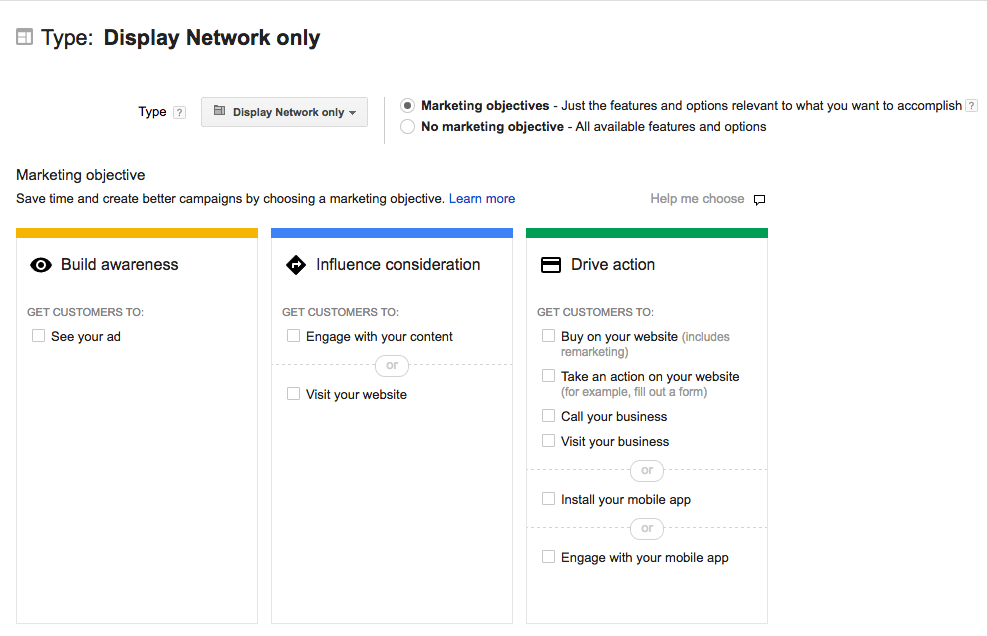
Task: Click the speech bubble icon near Help me choose
Action: 760,200
